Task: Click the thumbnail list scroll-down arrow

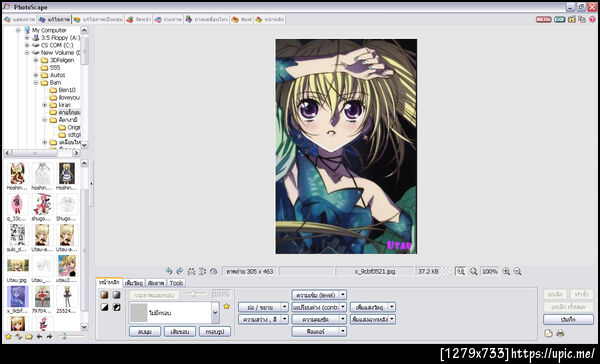Action: click(x=85, y=327)
